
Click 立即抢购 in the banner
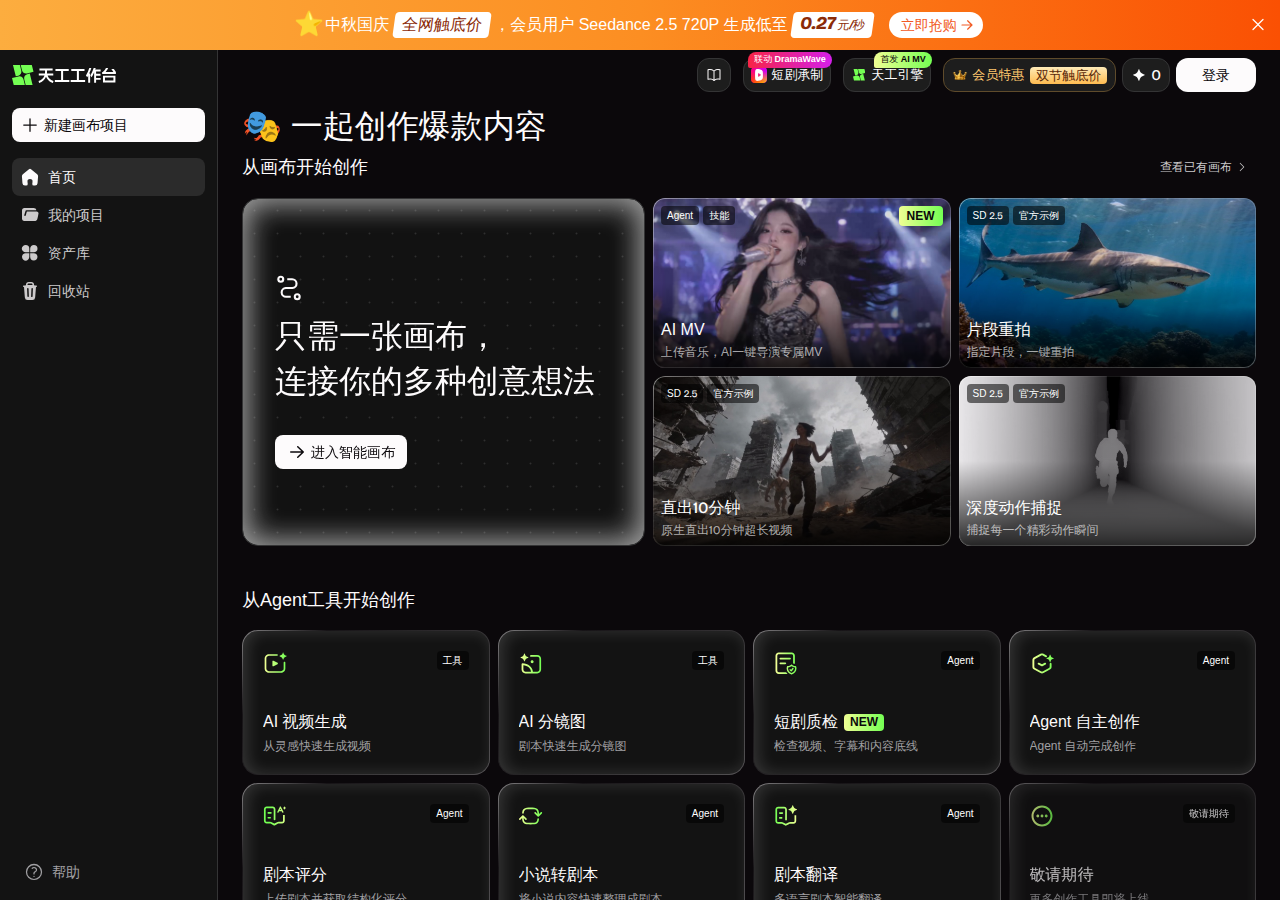936,25
